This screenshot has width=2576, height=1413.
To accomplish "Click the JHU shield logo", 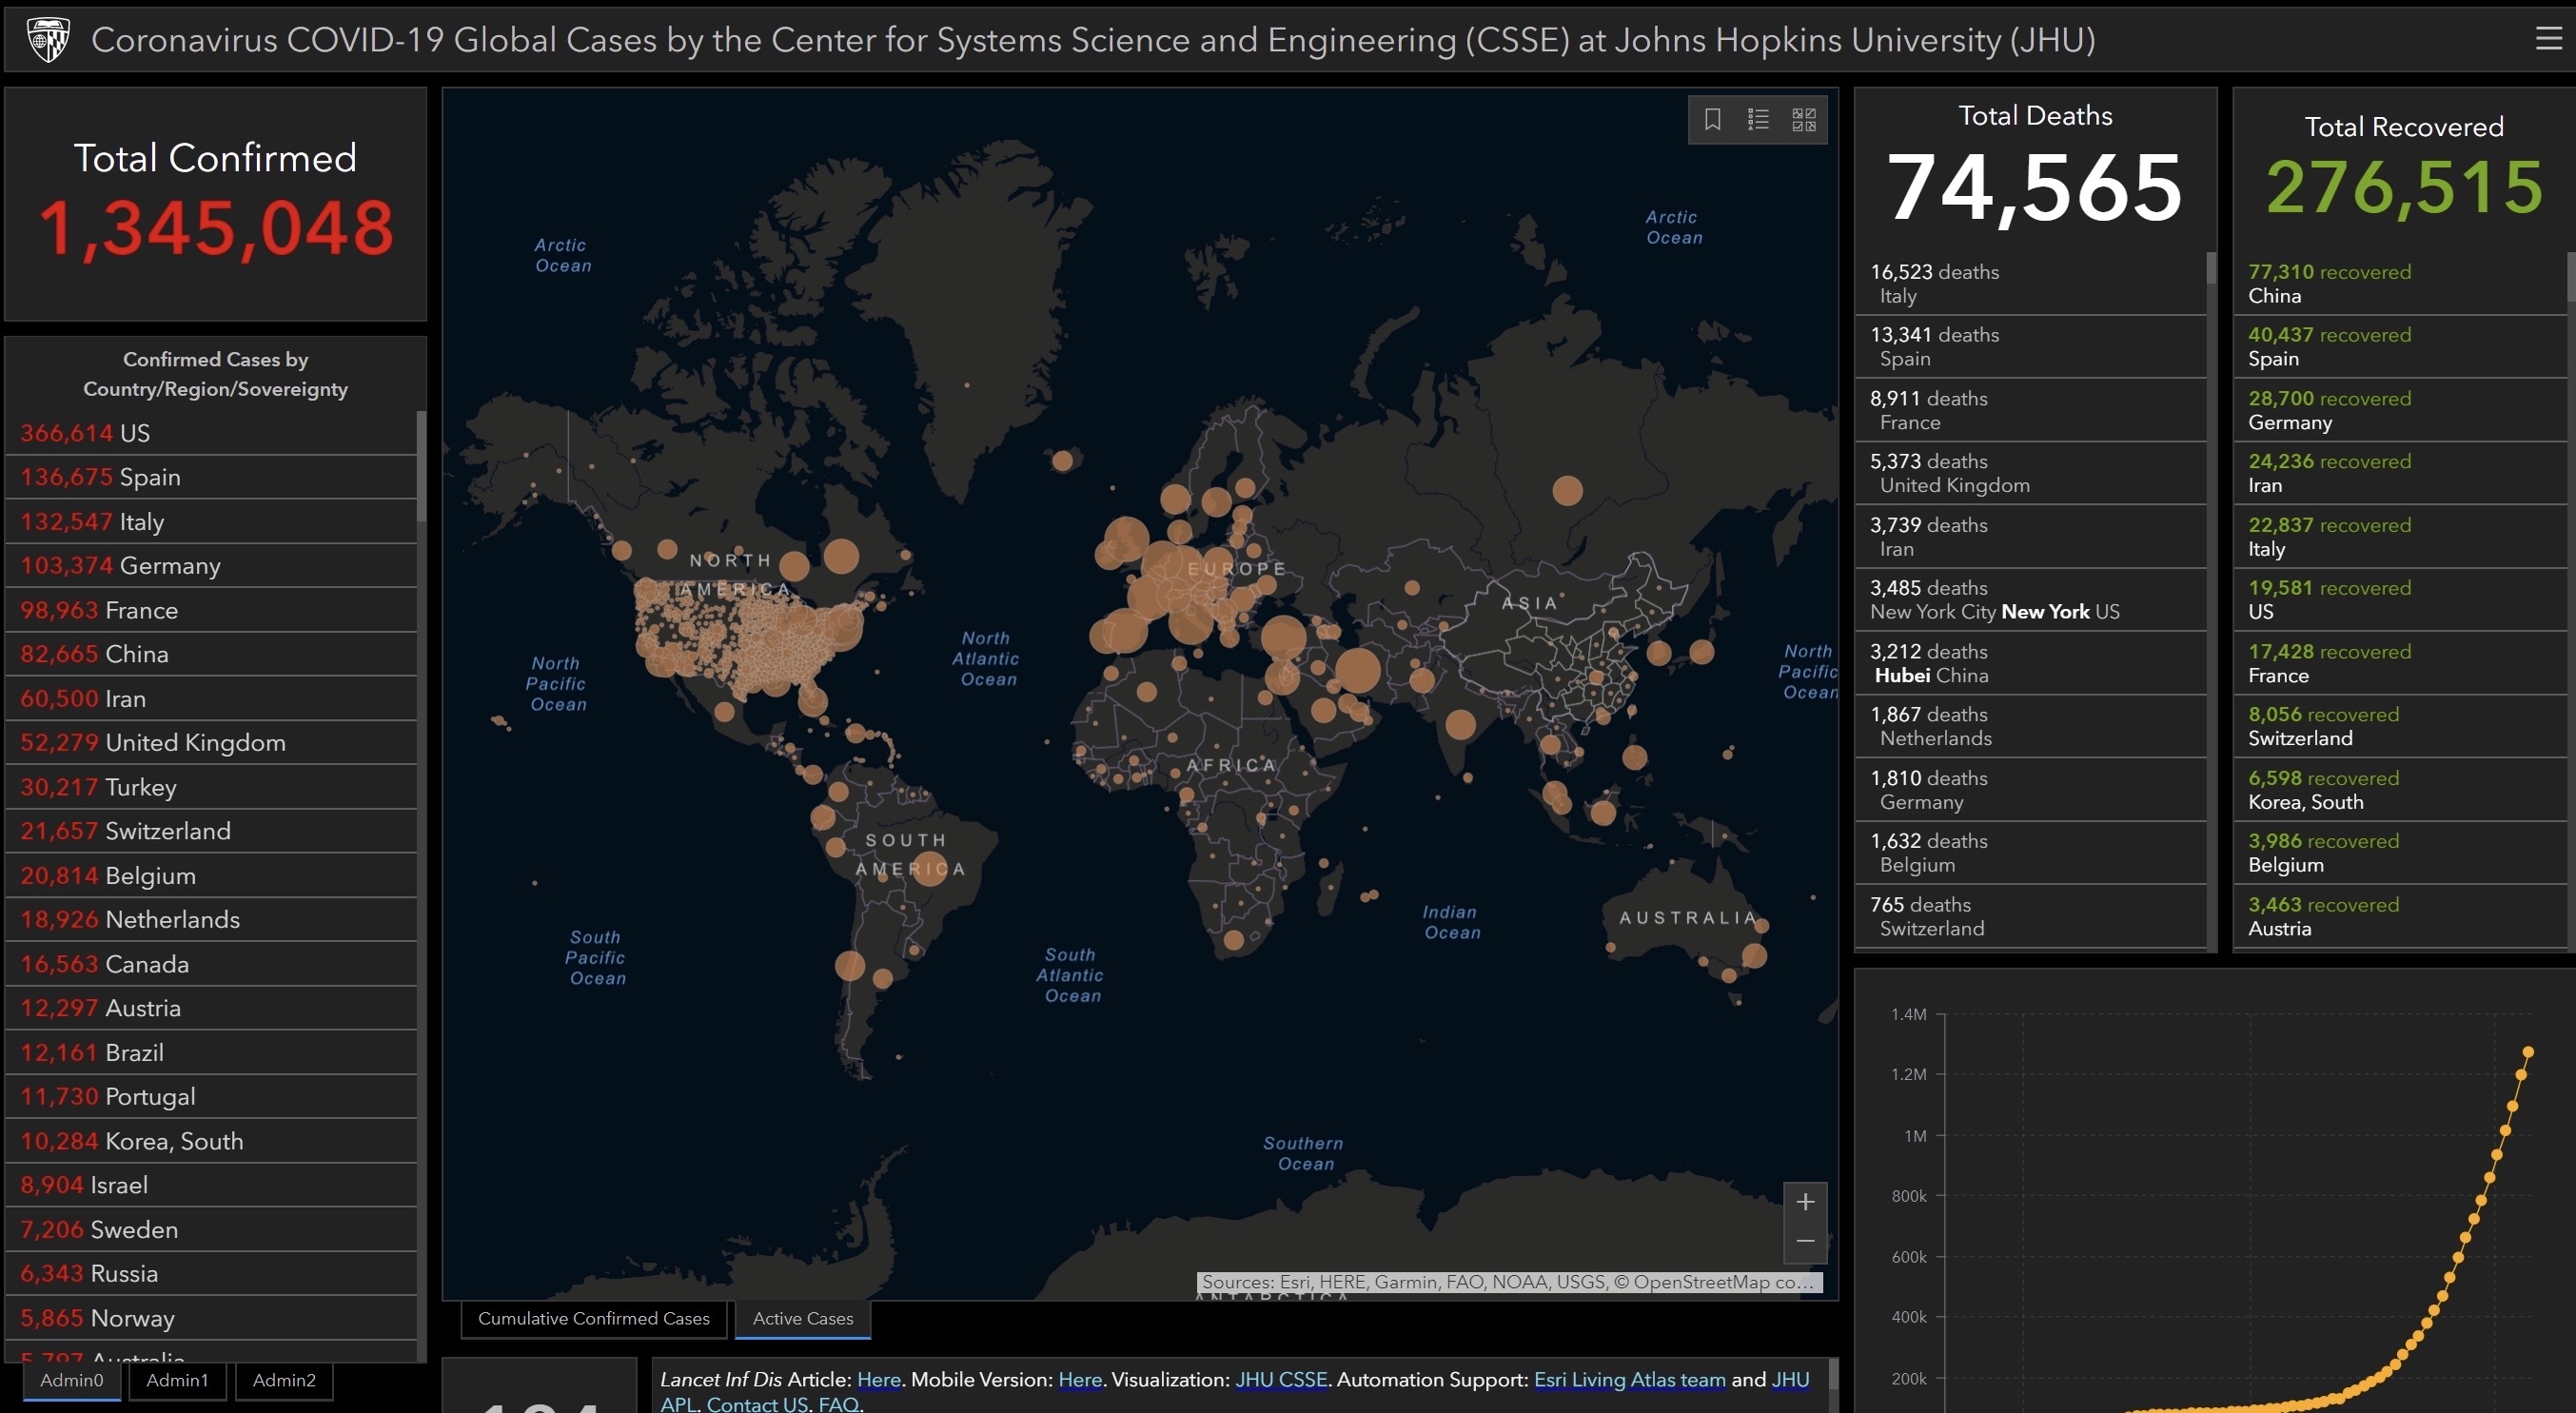I will tap(47, 40).
